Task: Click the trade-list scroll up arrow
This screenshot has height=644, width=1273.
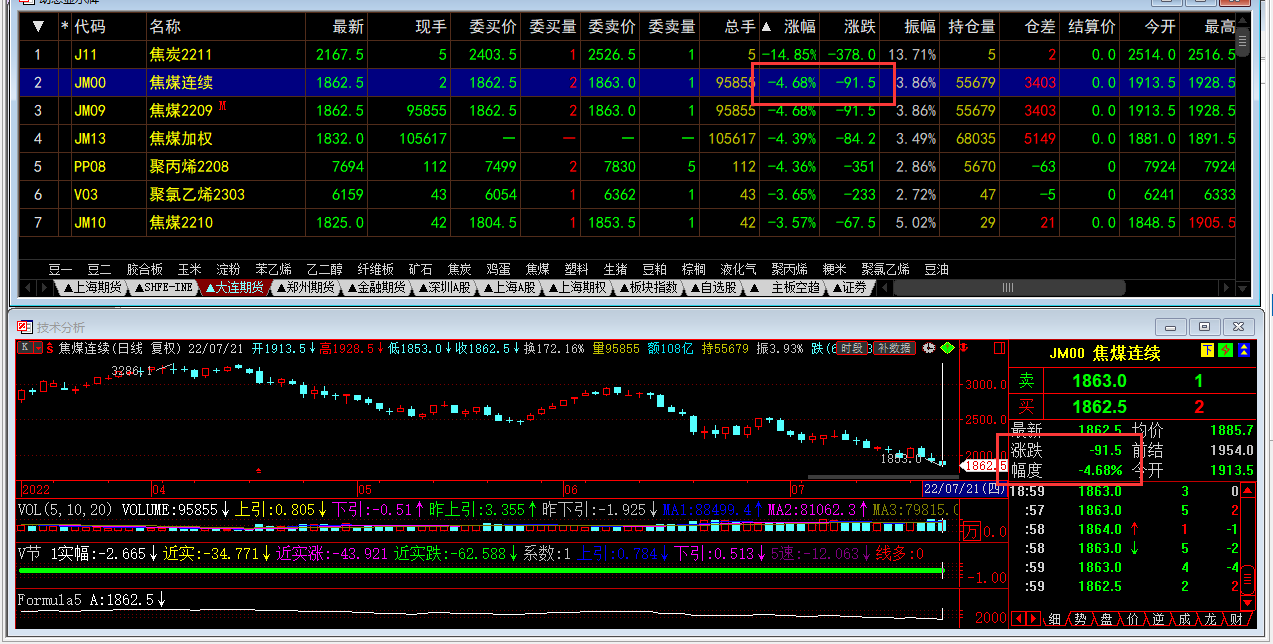Action: pos(1247,491)
